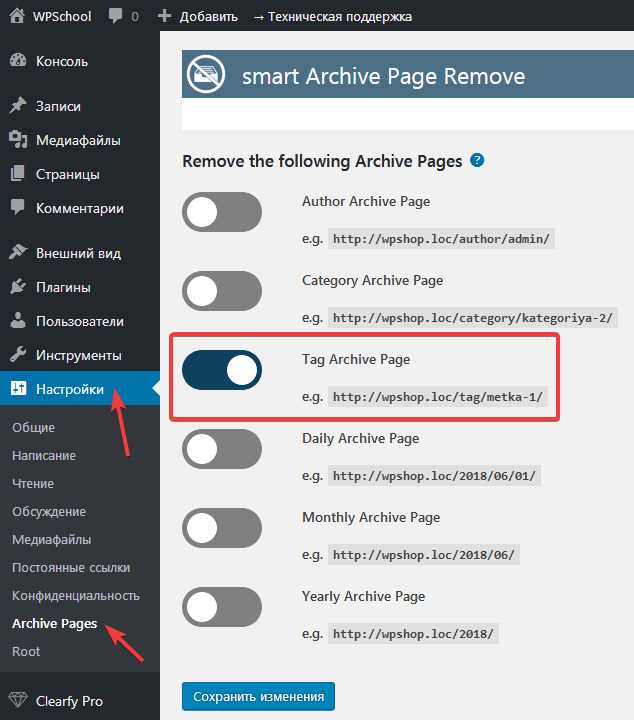634x720 pixels.
Task: Disable the Tag Archive Page toggle
Action: tap(222, 370)
